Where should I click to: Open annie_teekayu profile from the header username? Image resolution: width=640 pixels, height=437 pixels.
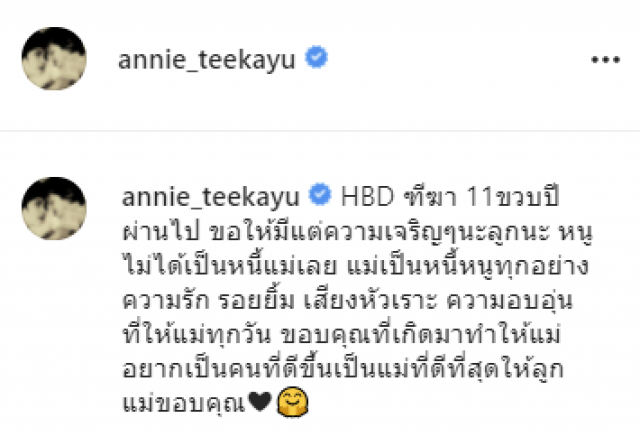(x=206, y=60)
